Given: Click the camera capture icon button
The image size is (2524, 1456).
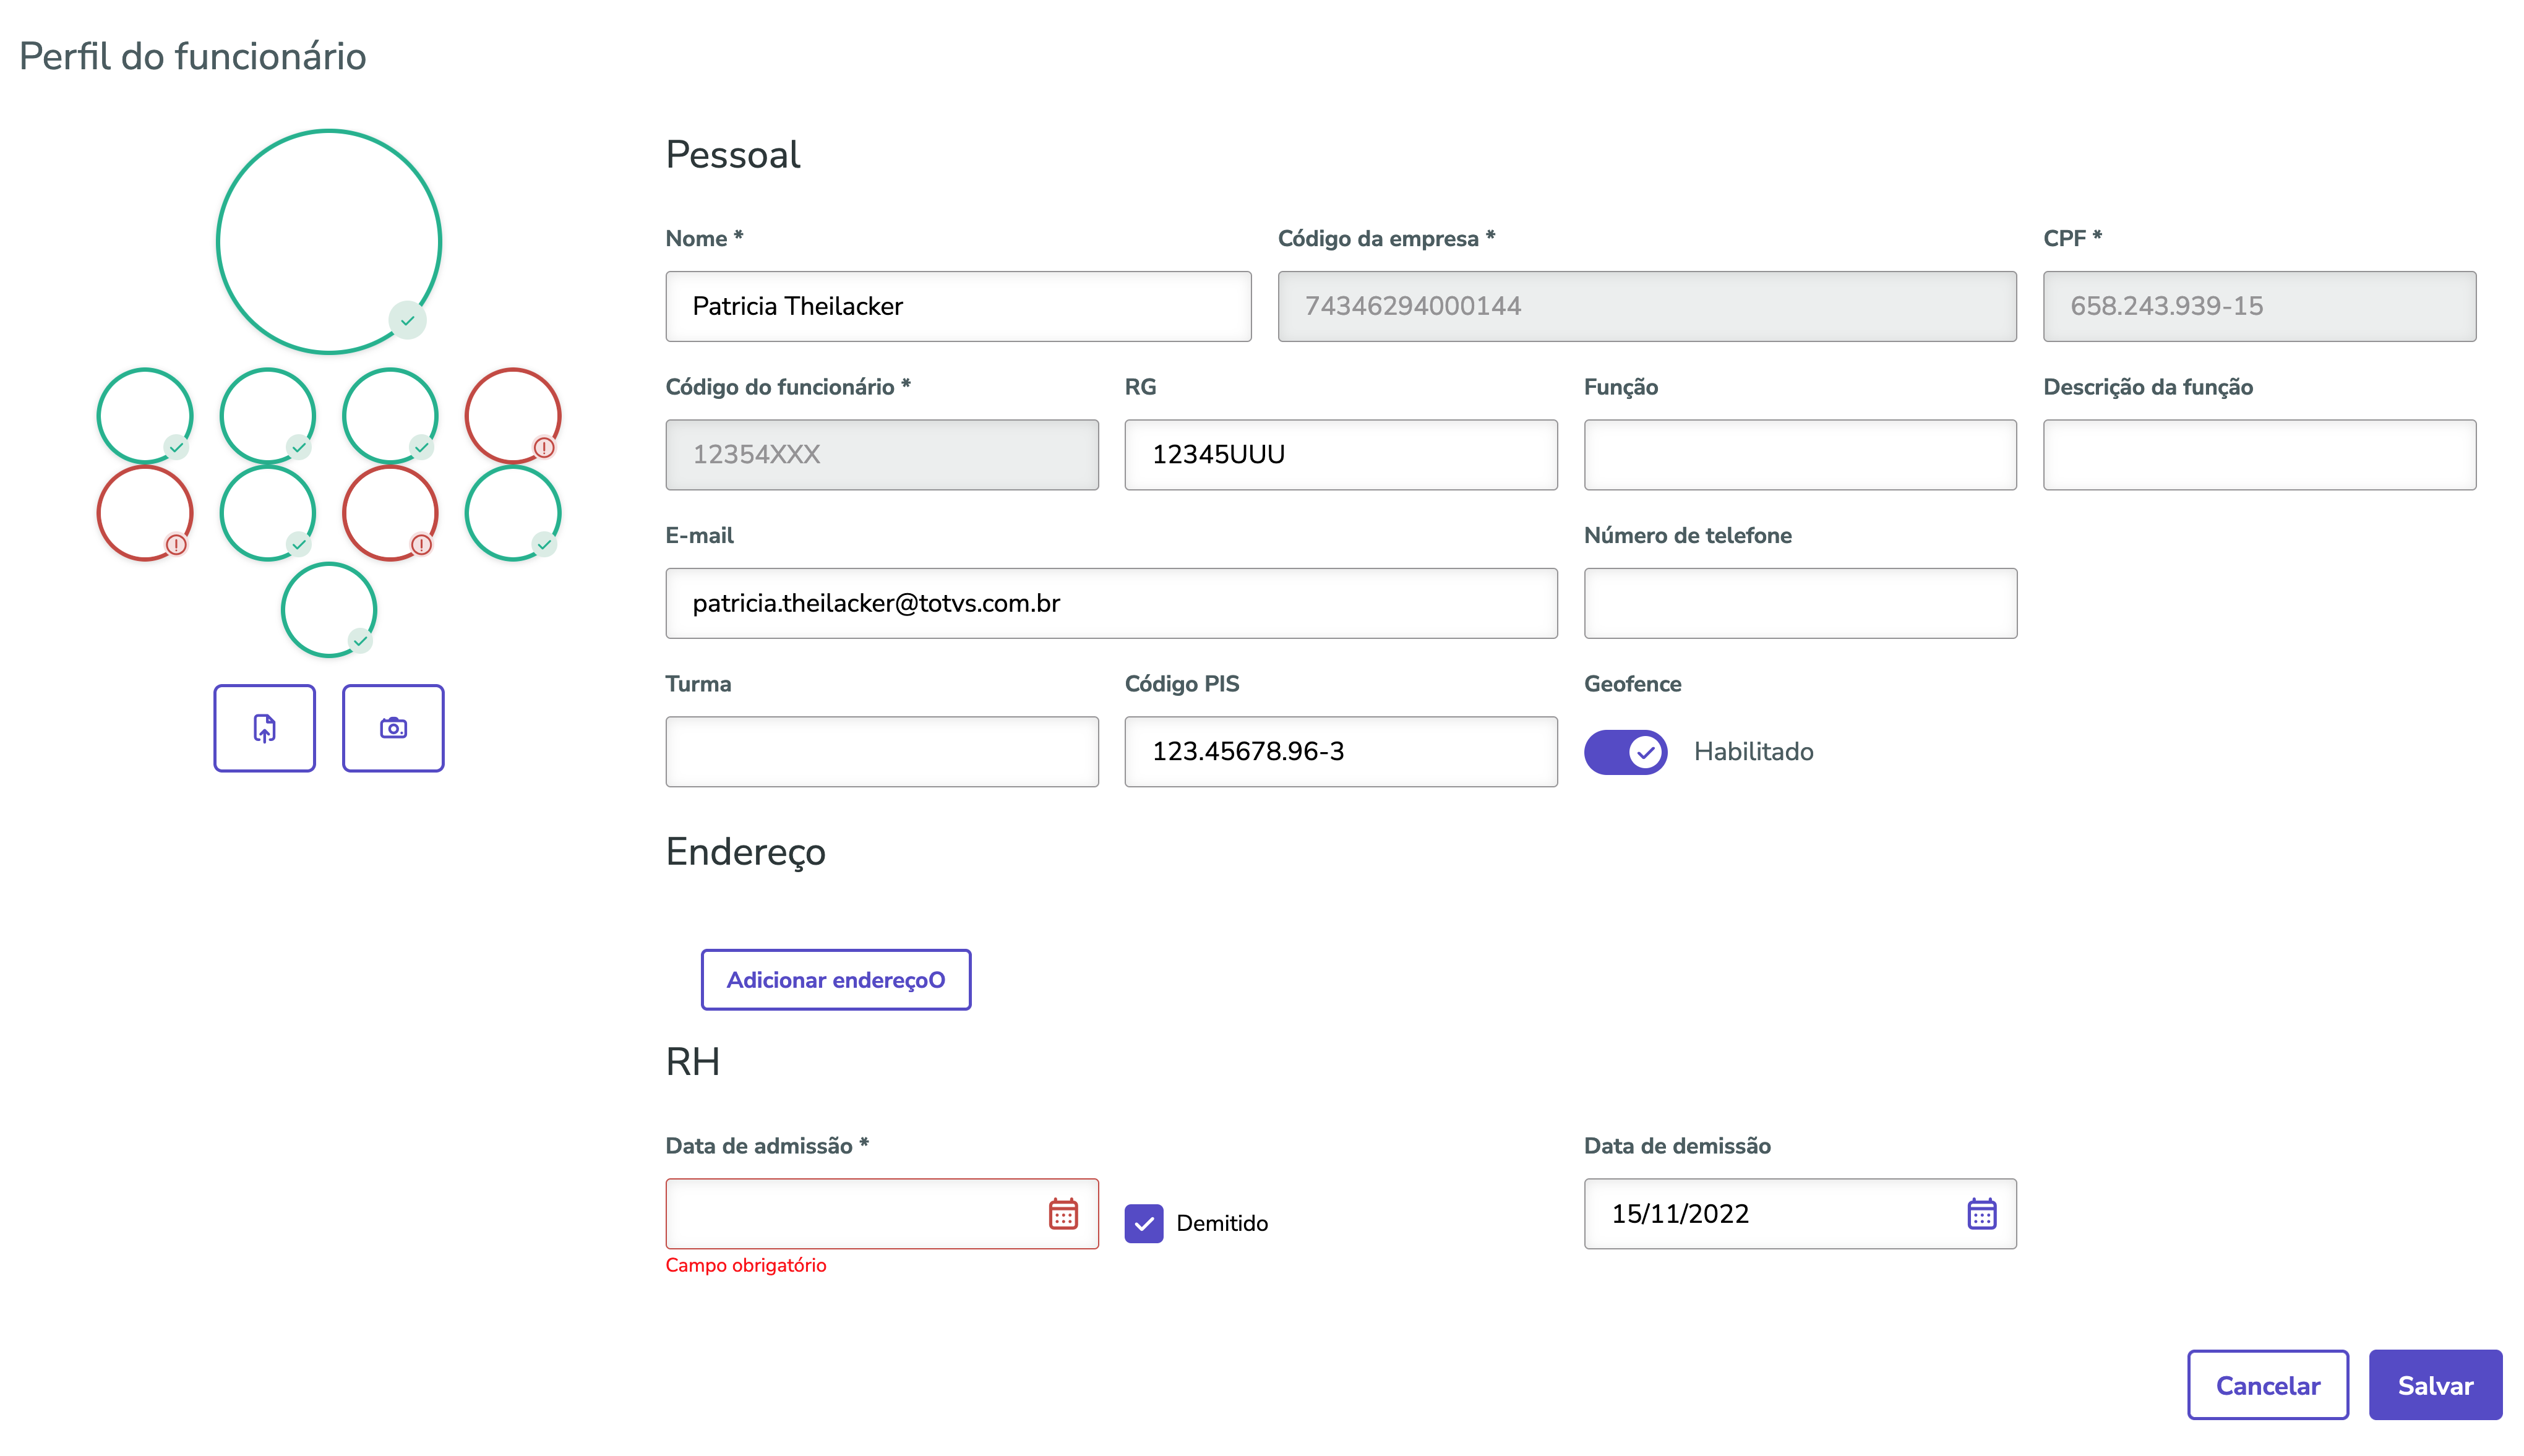Looking at the screenshot, I should (x=393, y=728).
